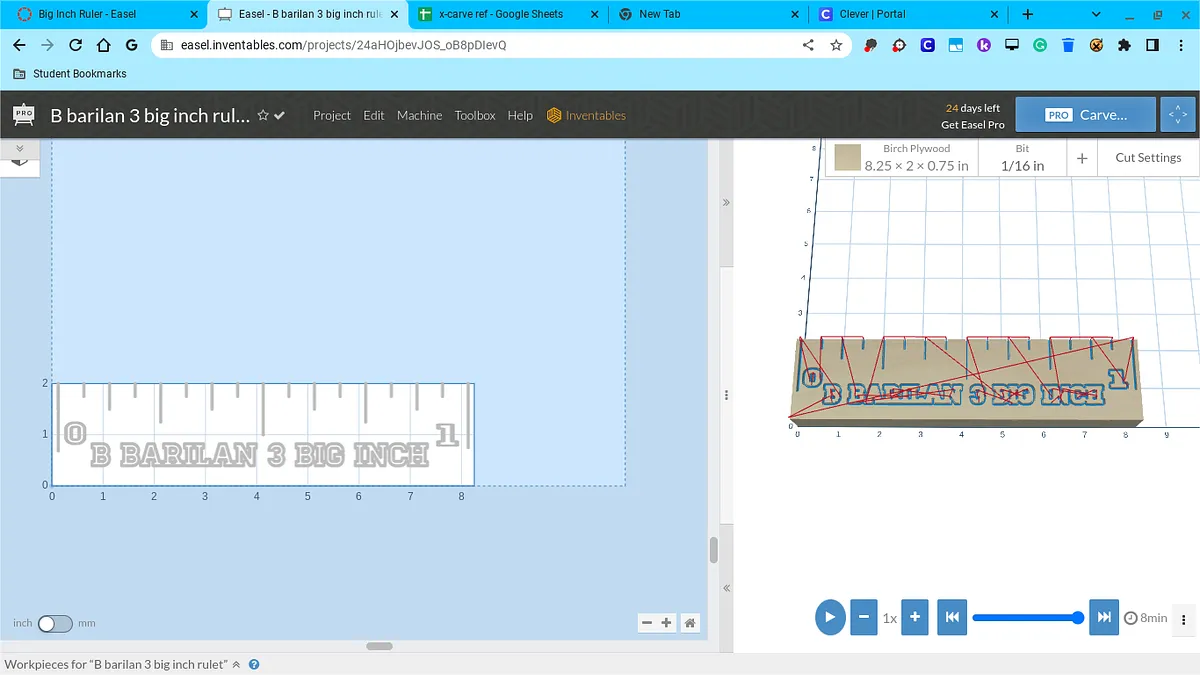Click the simulation progress slider

pos(1025,617)
